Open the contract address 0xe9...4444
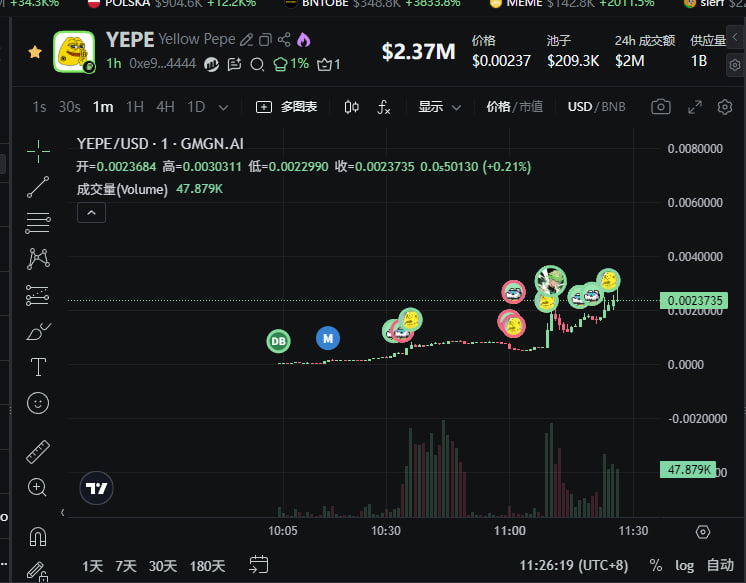 [x=162, y=64]
